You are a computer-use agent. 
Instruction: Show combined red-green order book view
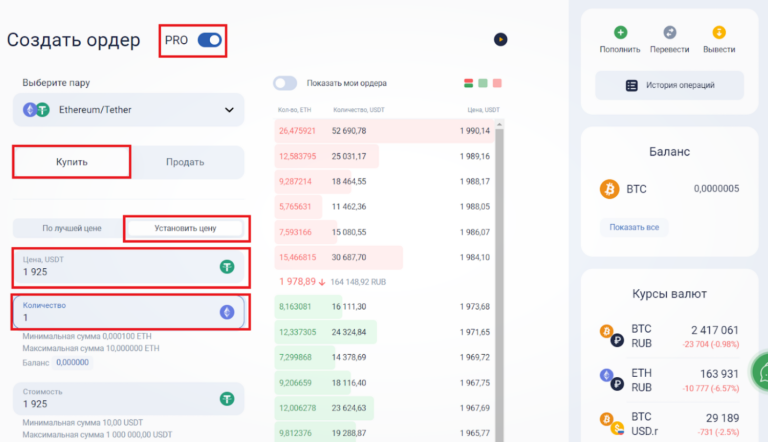pos(468,83)
